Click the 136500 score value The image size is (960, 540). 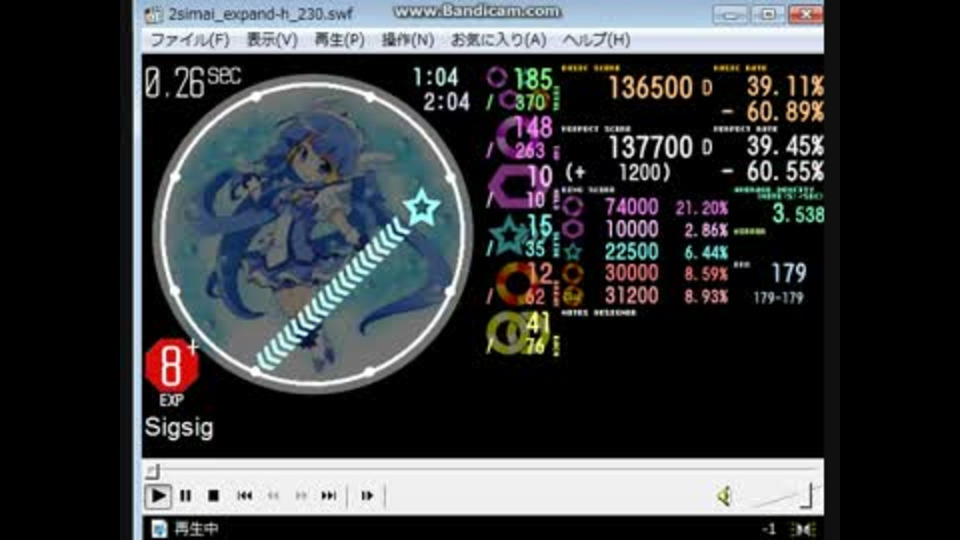(651, 88)
